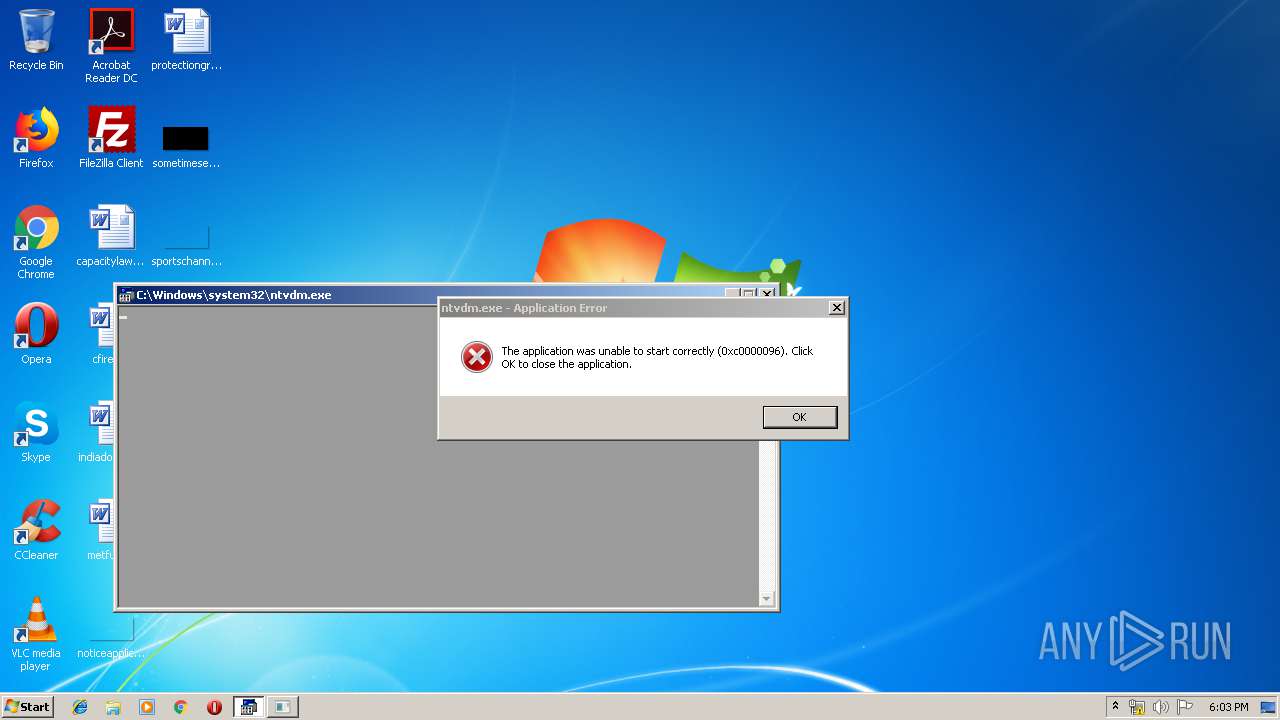Click OK in the Application Error dialog

coord(799,417)
